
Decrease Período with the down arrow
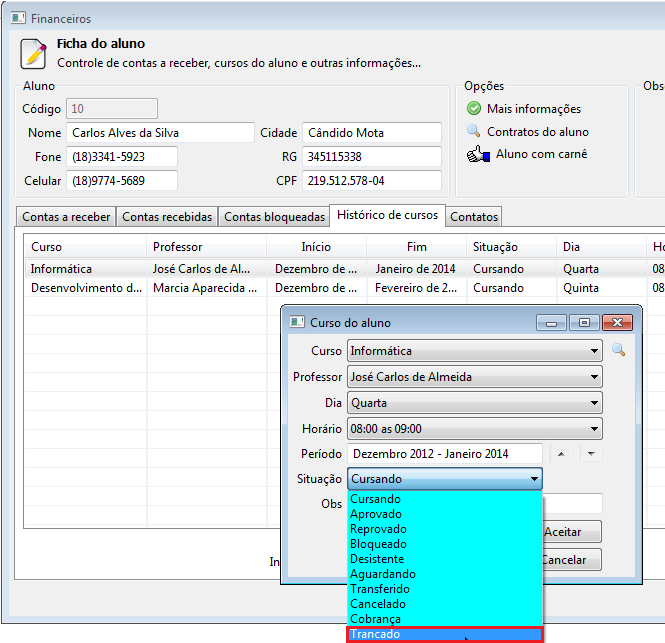[591, 454]
